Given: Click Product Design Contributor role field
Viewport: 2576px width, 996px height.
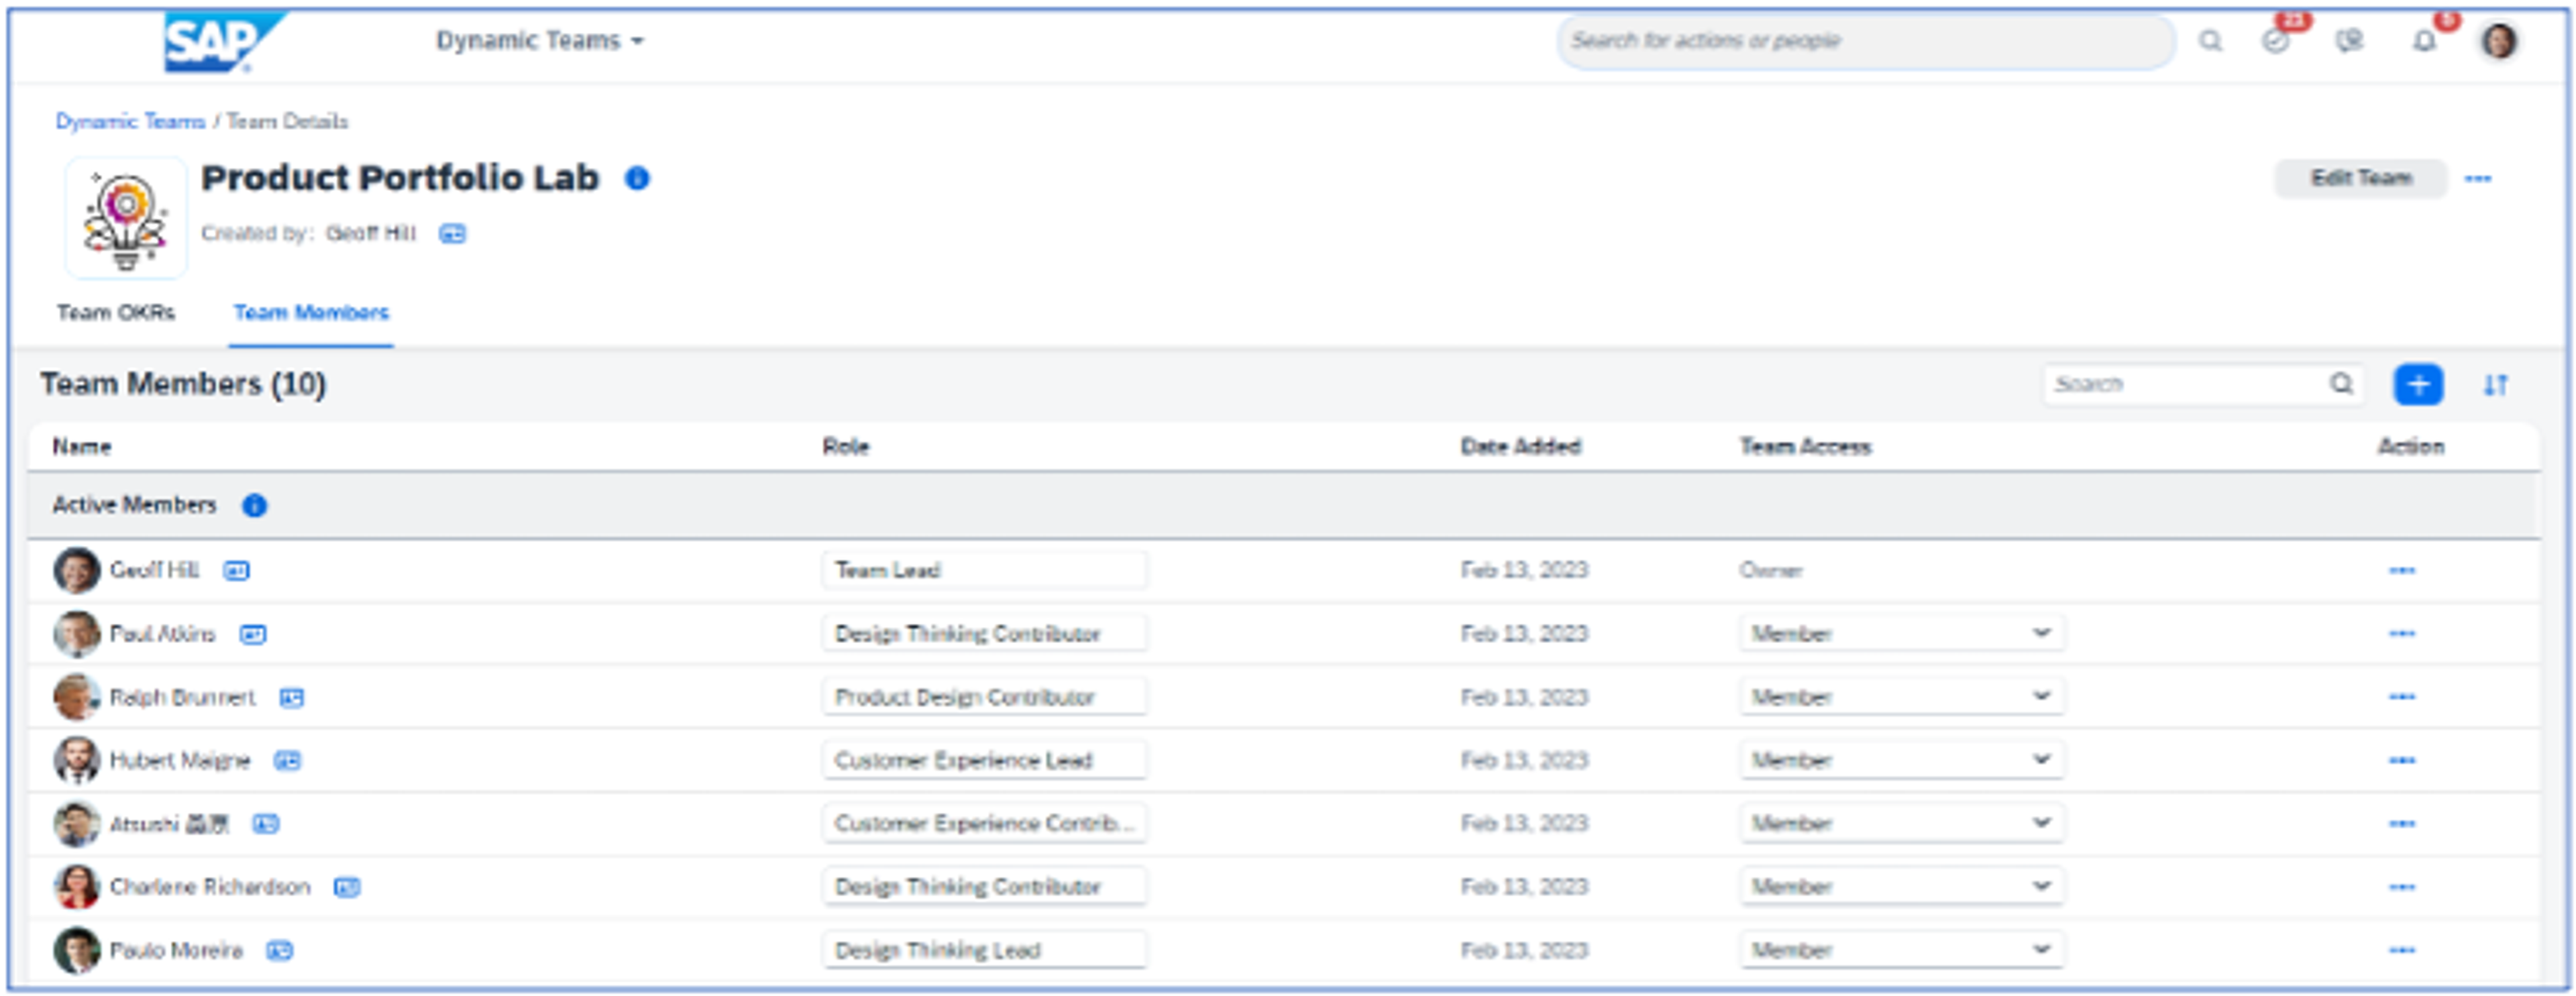Looking at the screenshot, I should point(985,697).
